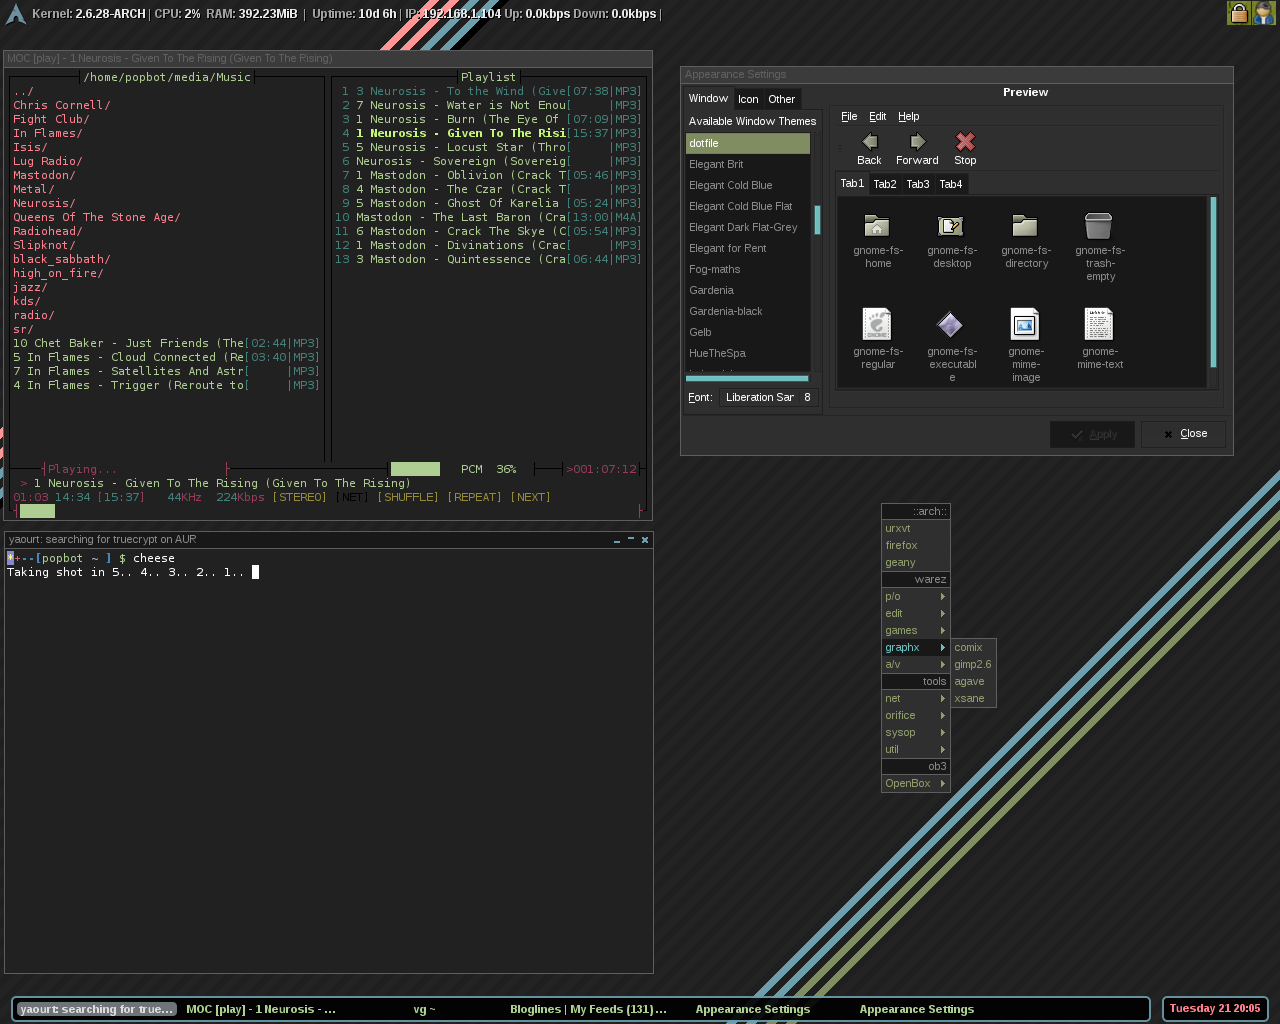1280x1024 pixels.
Task: Switch to Tab3 in Preview
Action: pos(918,184)
